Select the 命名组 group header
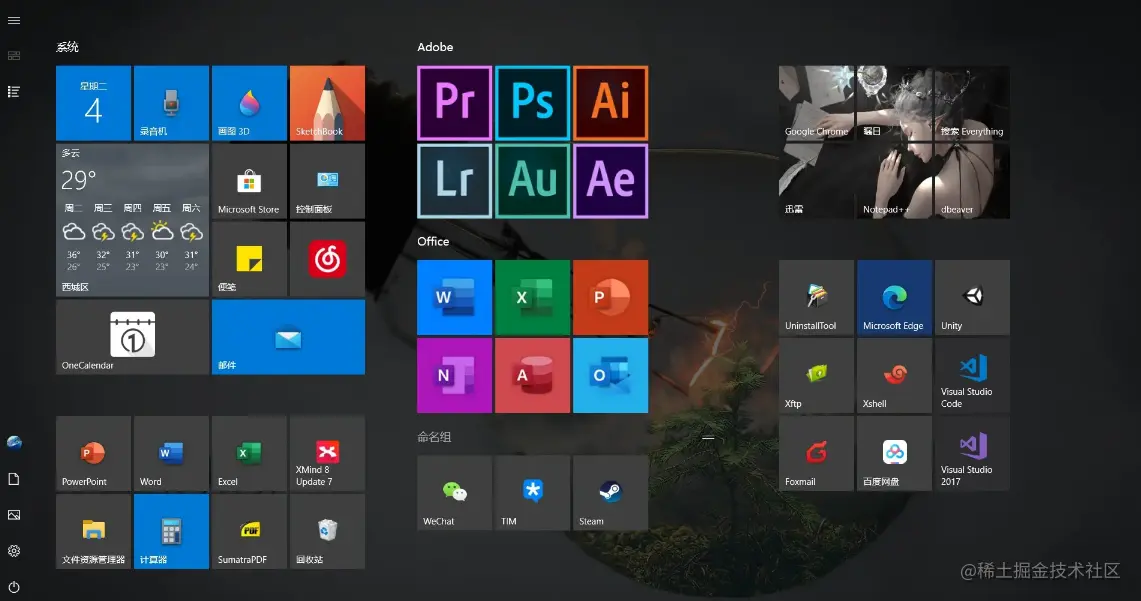This screenshot has height=601, width=1141. 434,437
